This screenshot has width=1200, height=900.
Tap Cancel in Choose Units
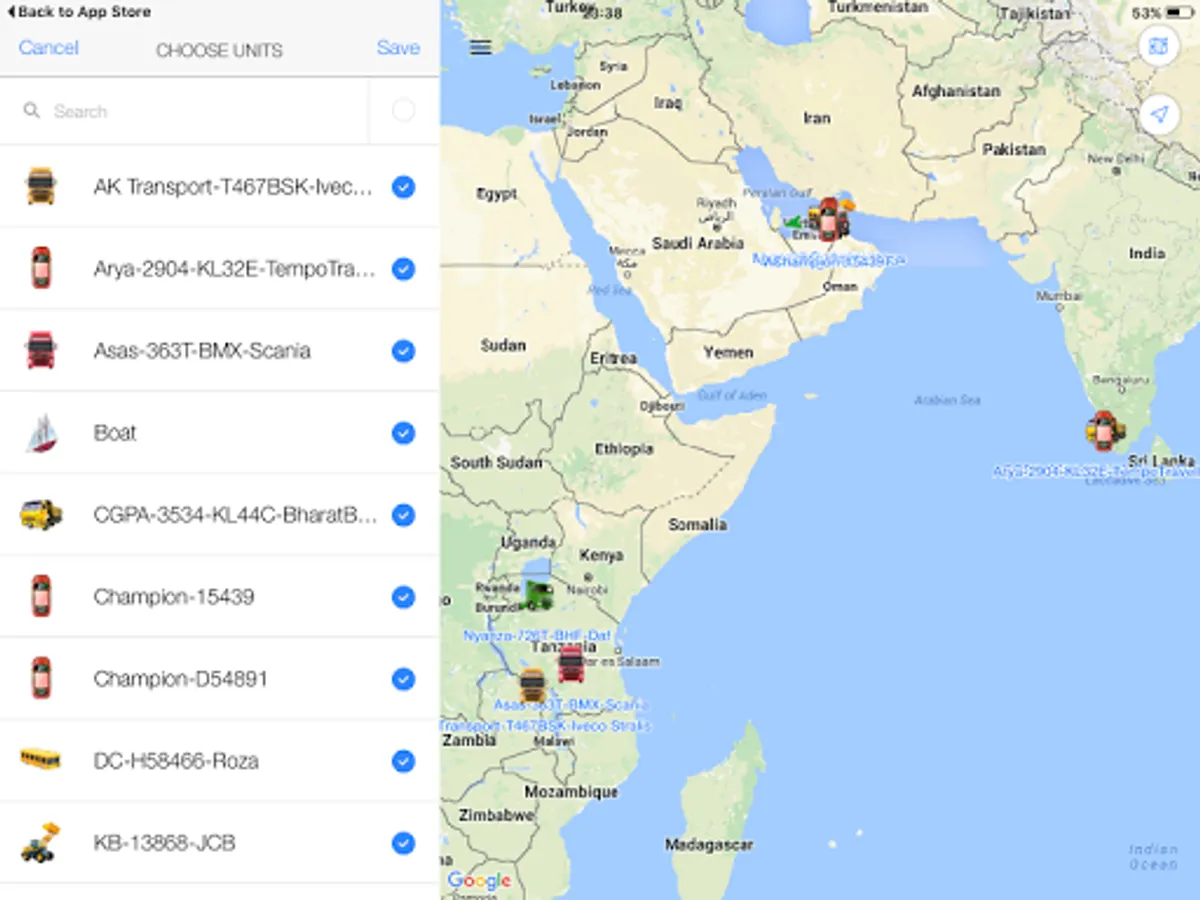48,47
